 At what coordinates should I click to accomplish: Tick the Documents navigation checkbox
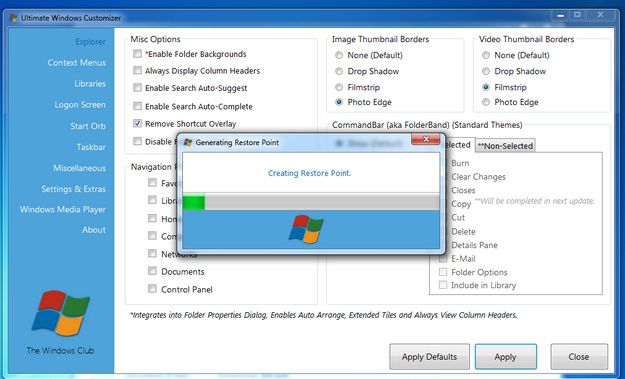click(152, 271)
